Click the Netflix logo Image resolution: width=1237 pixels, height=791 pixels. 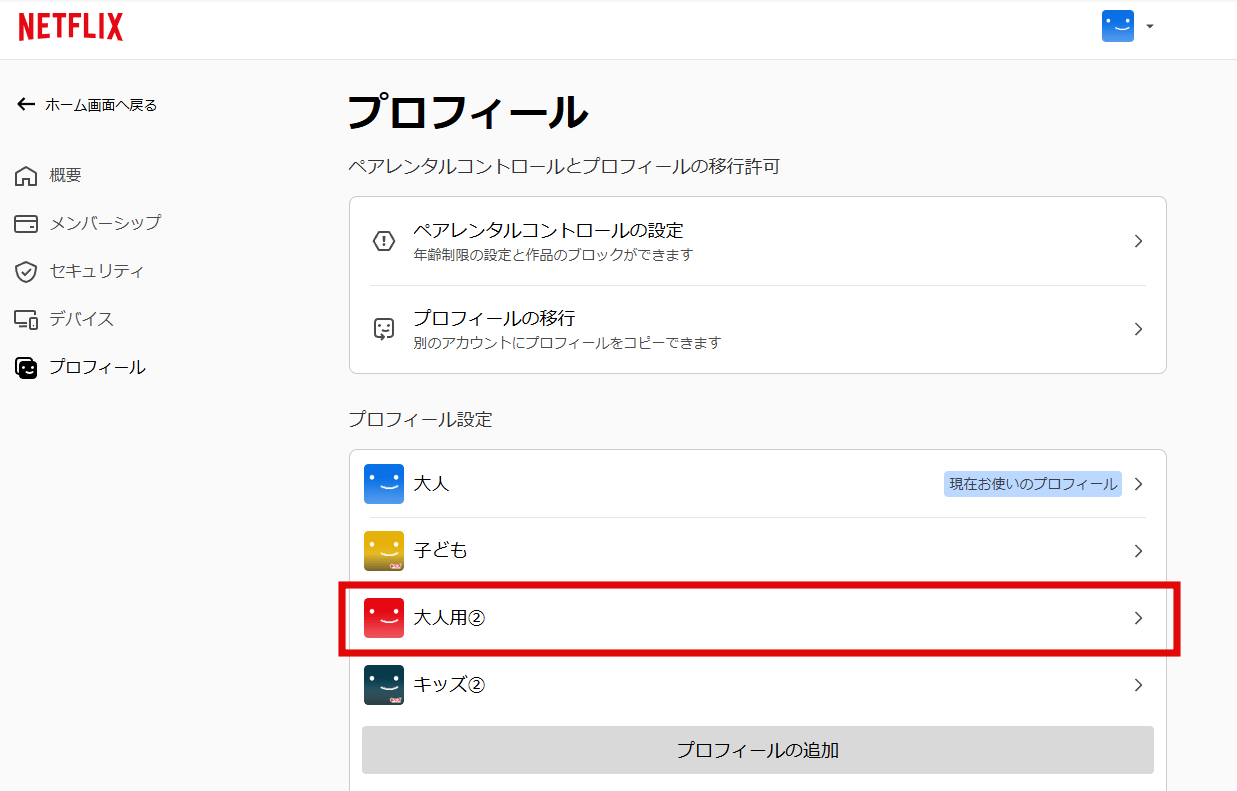click(x=71, y=28)
